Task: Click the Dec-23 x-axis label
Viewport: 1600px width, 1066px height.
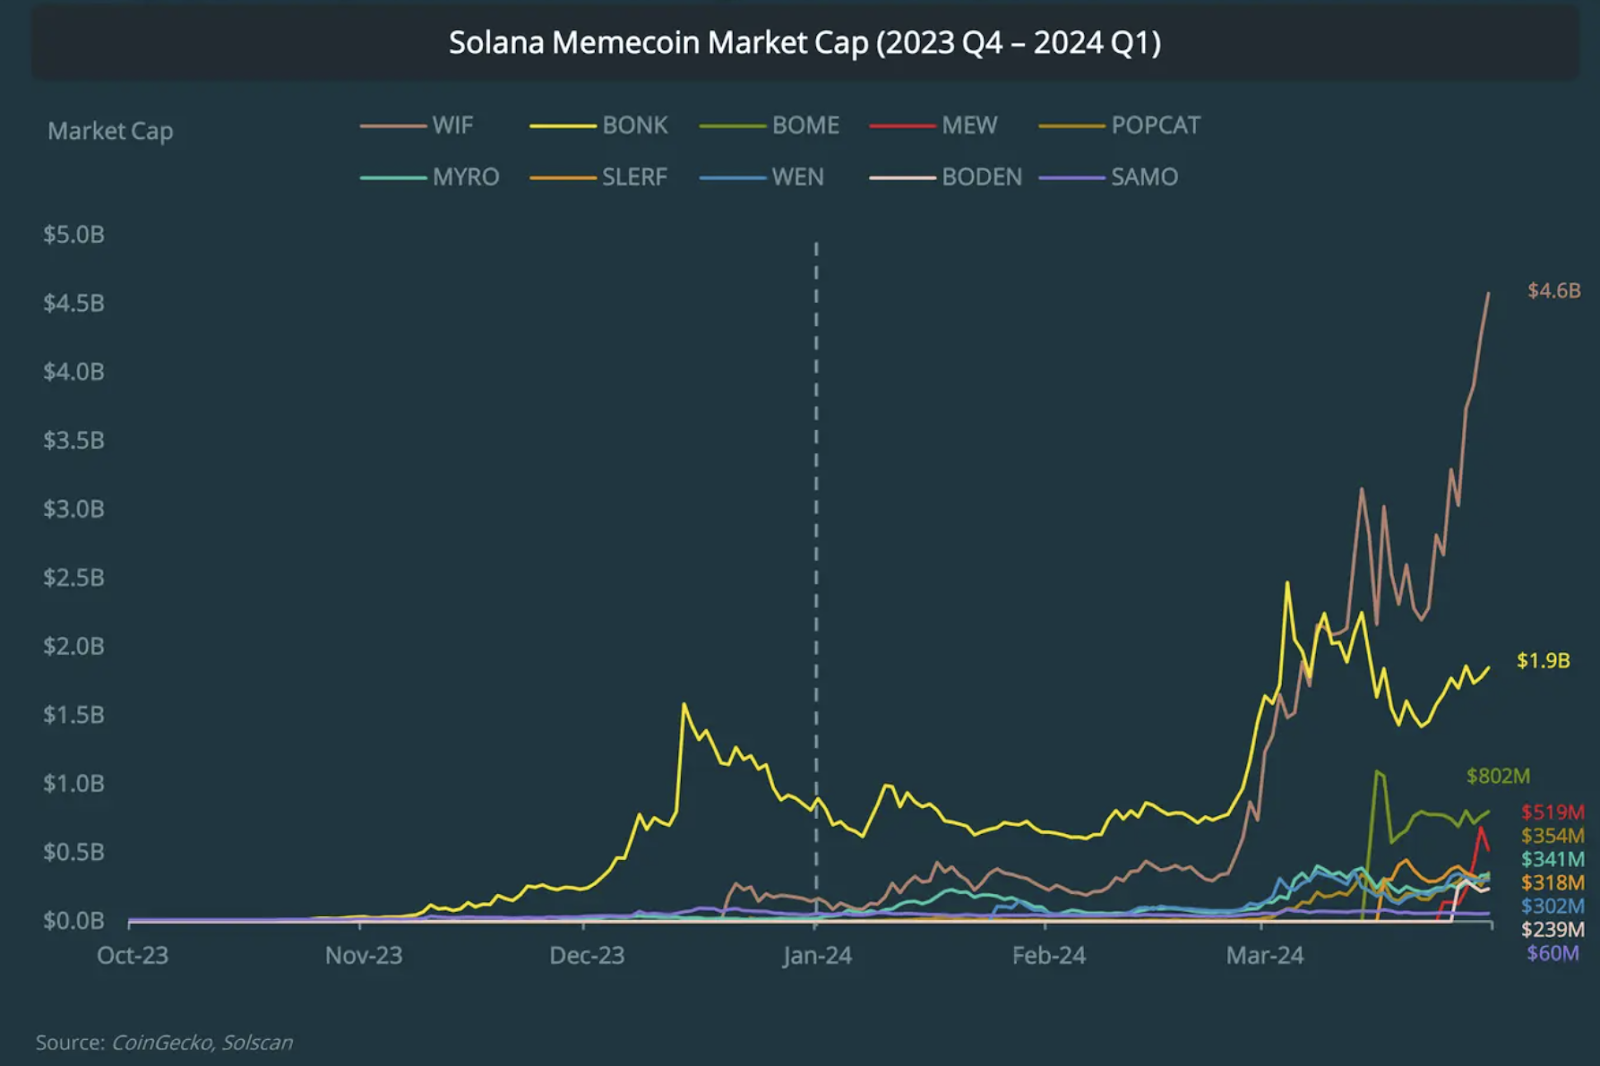Action: [x=587, y=956]
